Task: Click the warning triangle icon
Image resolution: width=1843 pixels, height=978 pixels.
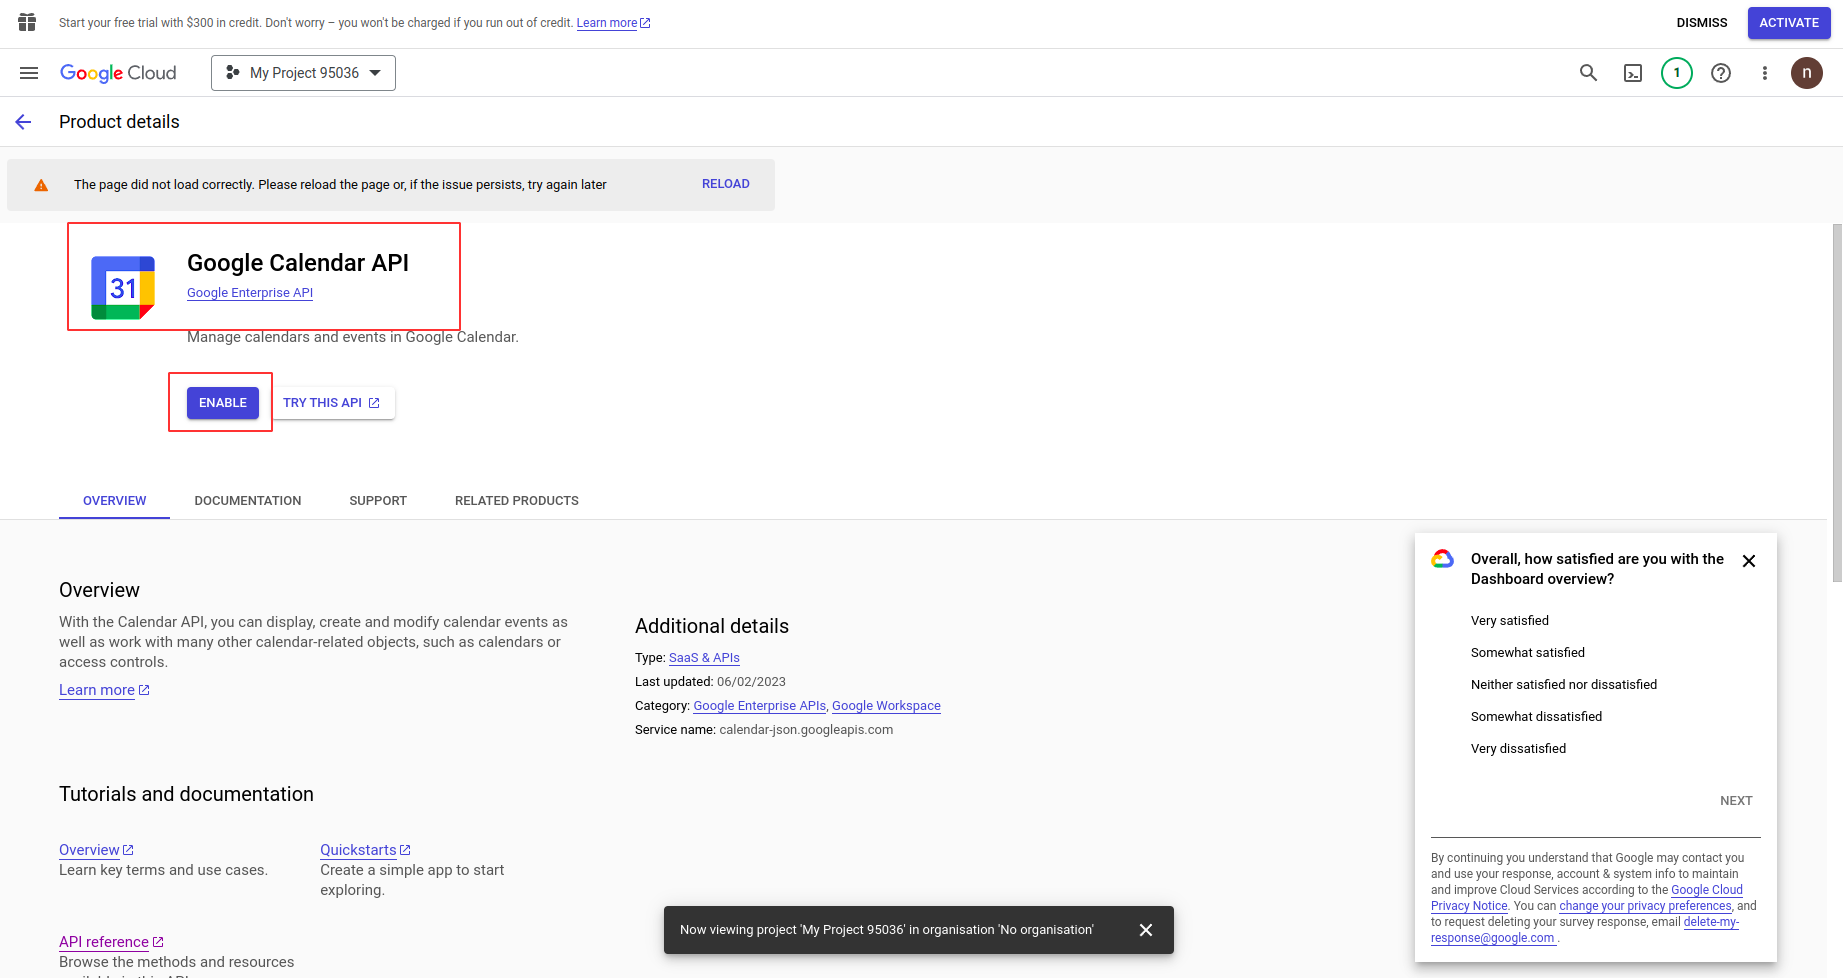Action: (41, 185)
